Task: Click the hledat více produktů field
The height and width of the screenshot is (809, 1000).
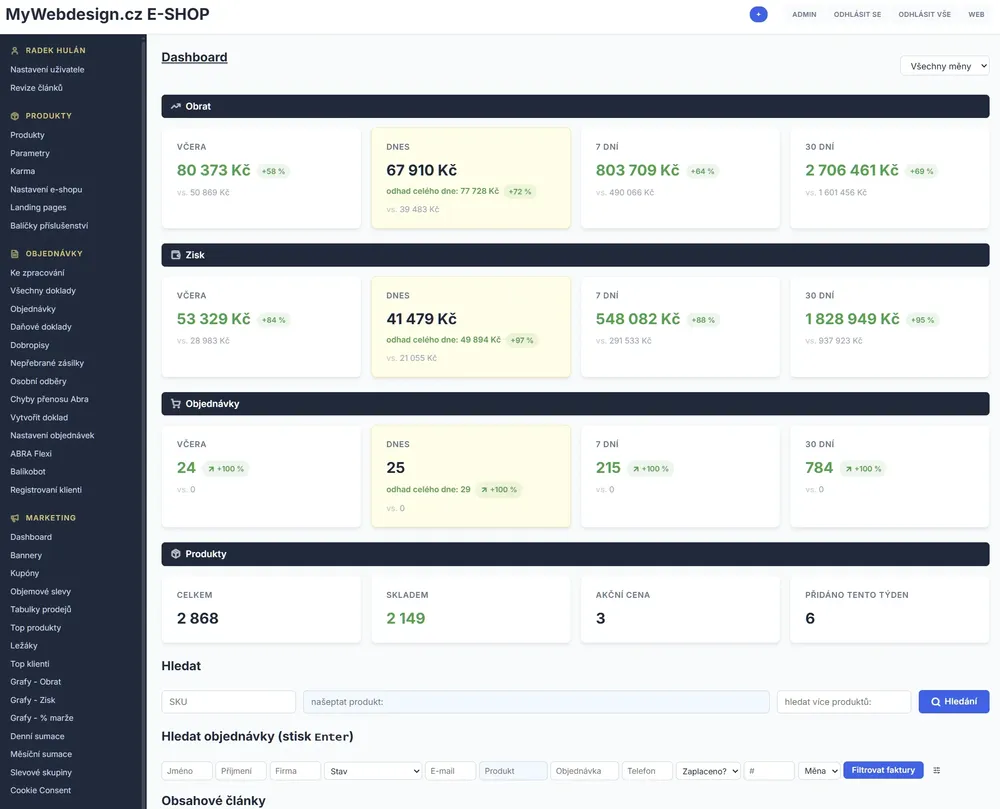Action: [x=843, y=701]
